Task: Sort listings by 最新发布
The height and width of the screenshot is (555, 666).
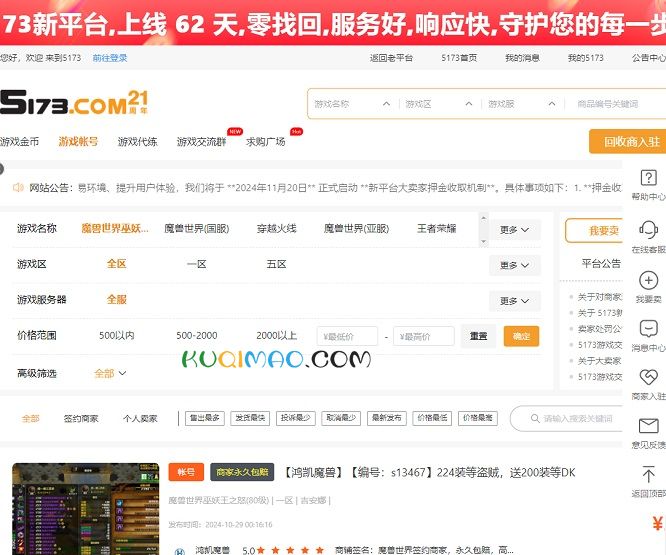Action: (x=387, y=418)
